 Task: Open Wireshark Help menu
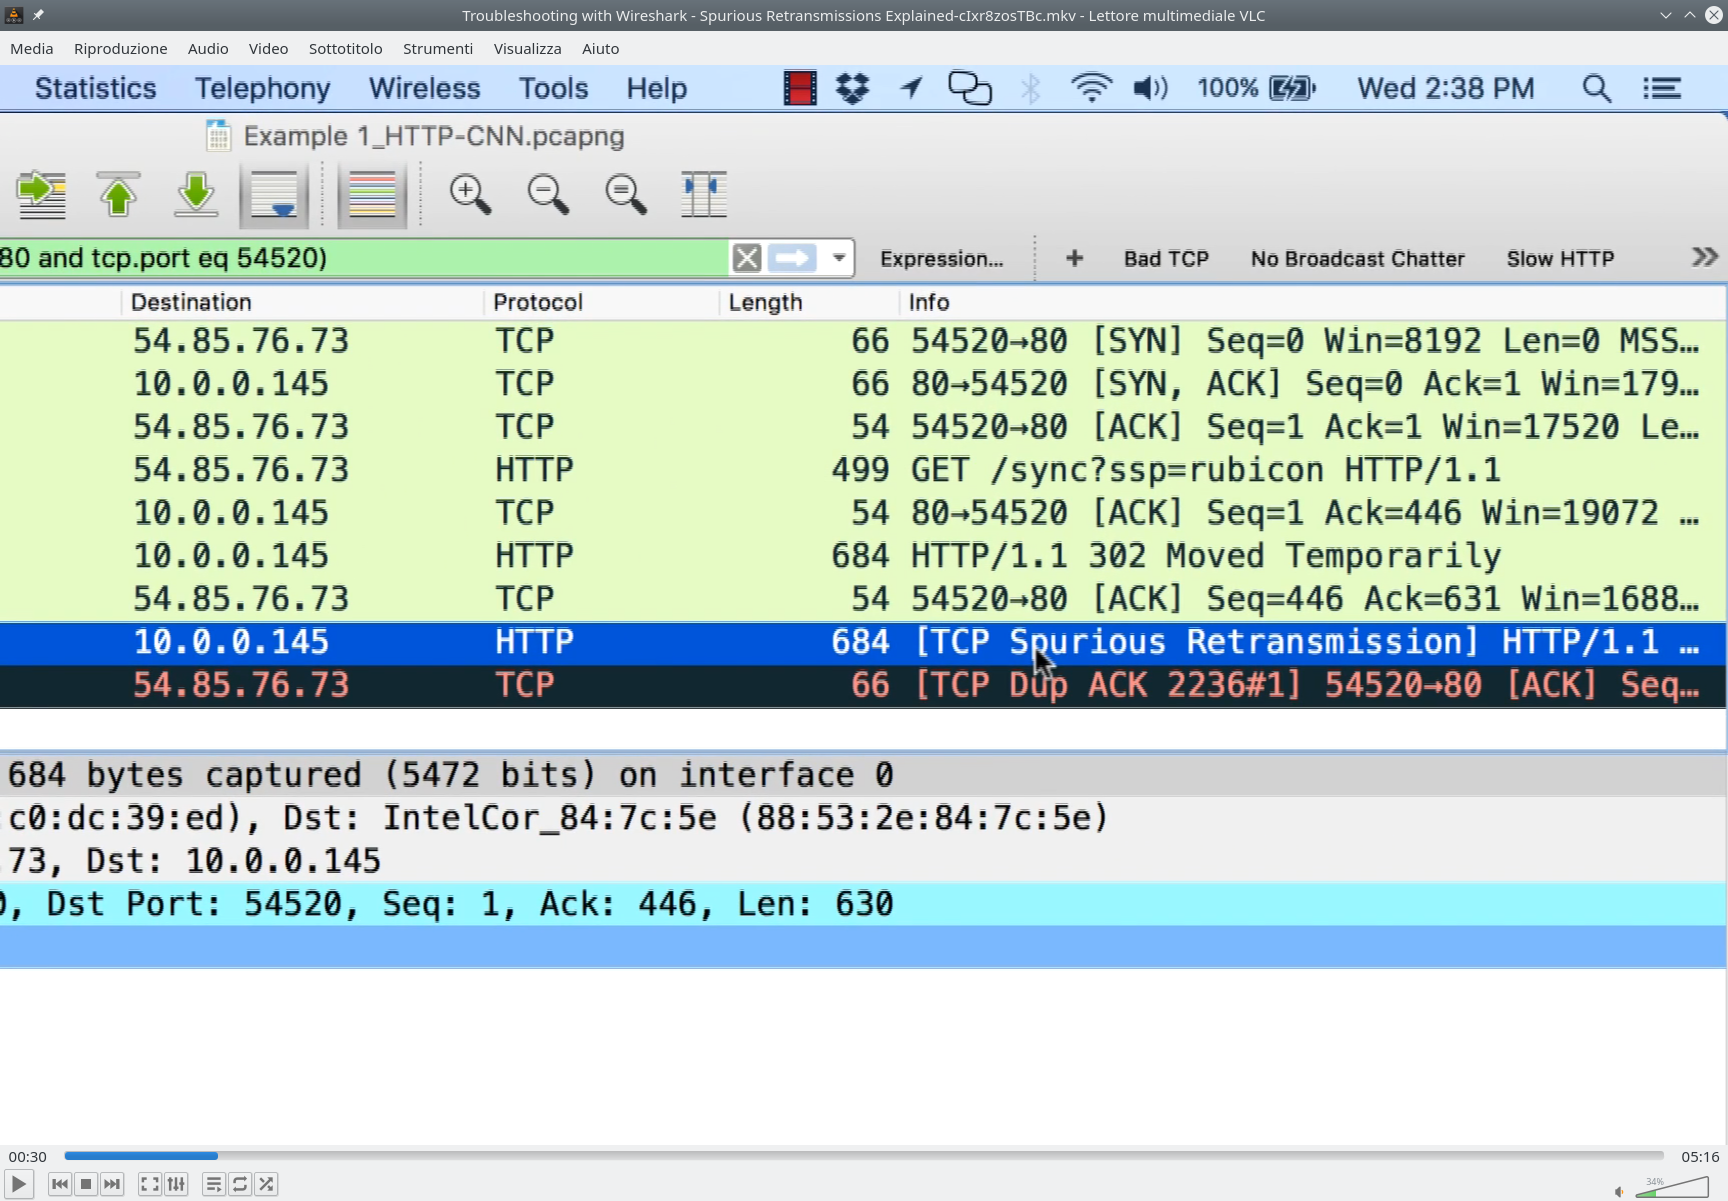656,88
